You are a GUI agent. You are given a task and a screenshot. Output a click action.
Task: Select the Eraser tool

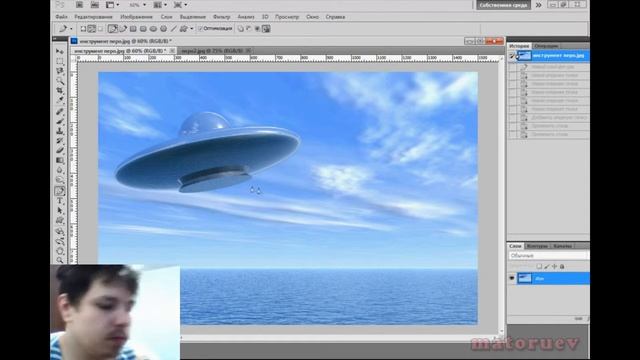pyautogui.click(x=60, y=151)
